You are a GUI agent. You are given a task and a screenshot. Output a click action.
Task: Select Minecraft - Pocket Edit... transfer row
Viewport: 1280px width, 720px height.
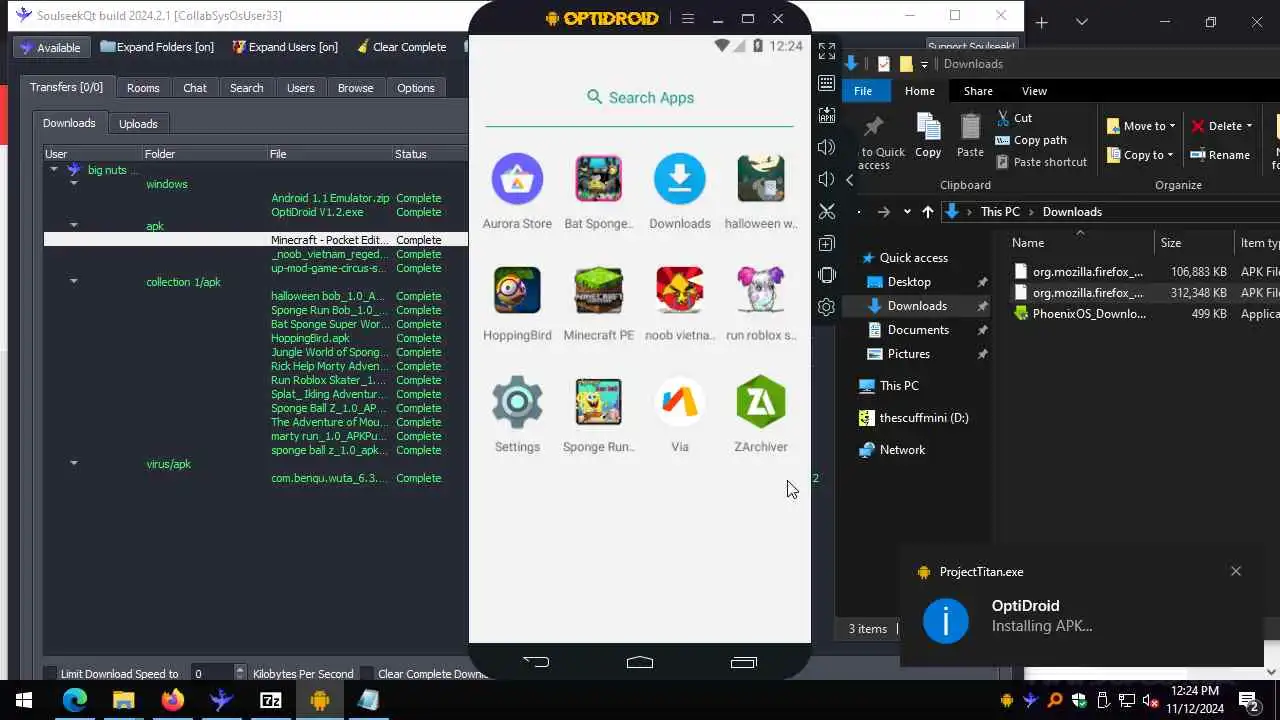[256, 240]
